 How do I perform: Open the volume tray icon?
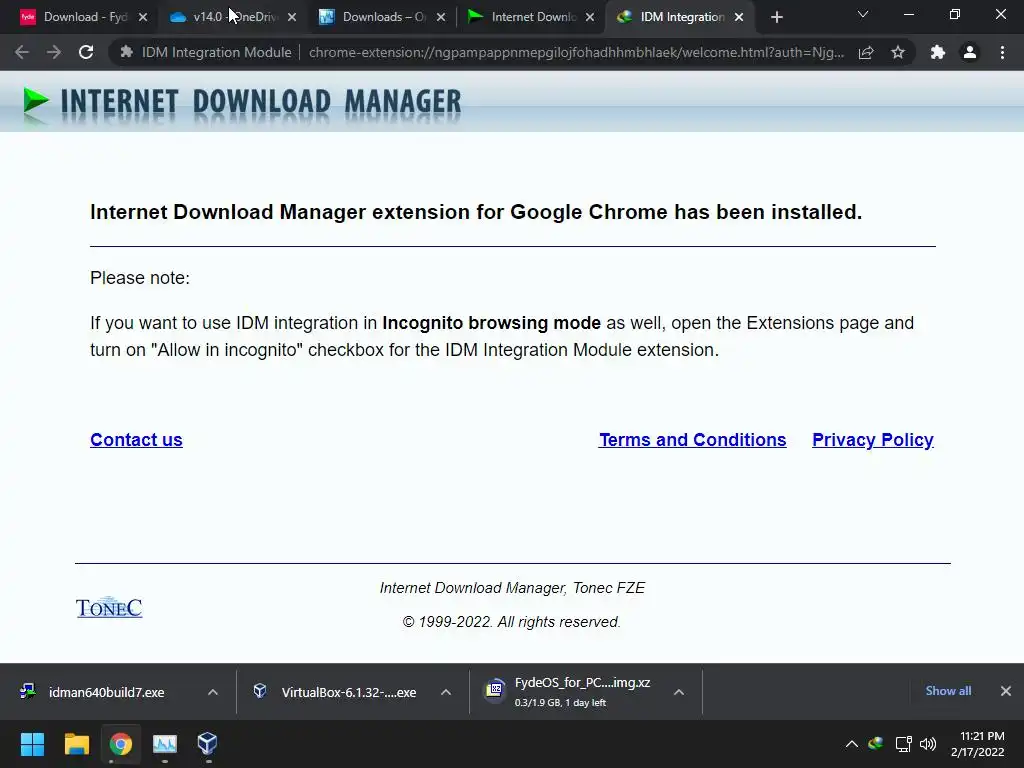point(927,744)
